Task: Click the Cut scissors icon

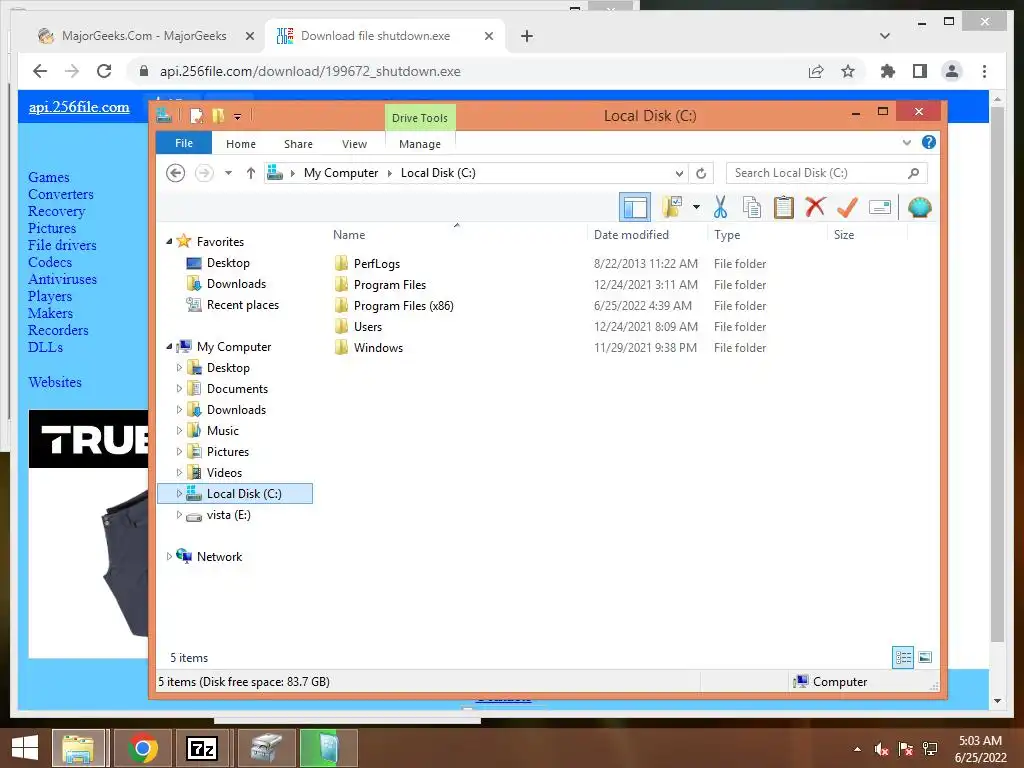Action: point(720,207)
